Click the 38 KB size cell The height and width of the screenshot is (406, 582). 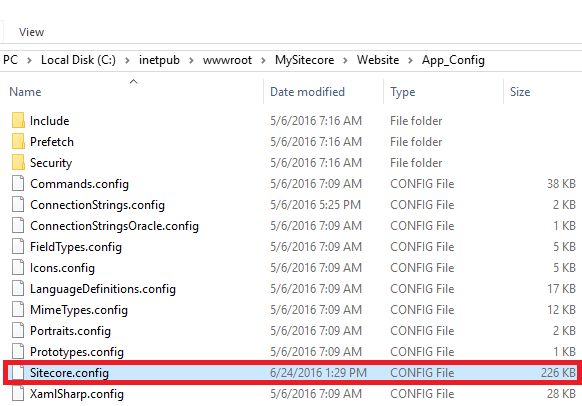click(x=561, y=183)
